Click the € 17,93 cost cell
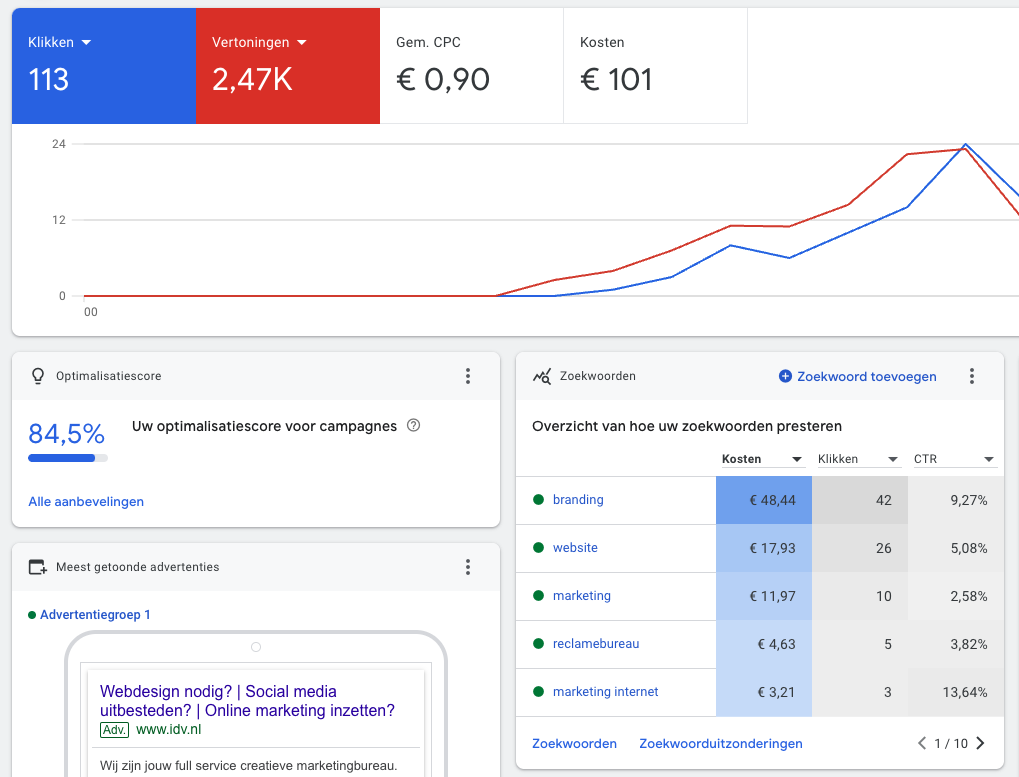This screenshot has height=777, width=1019. click(x=764, y=548)
